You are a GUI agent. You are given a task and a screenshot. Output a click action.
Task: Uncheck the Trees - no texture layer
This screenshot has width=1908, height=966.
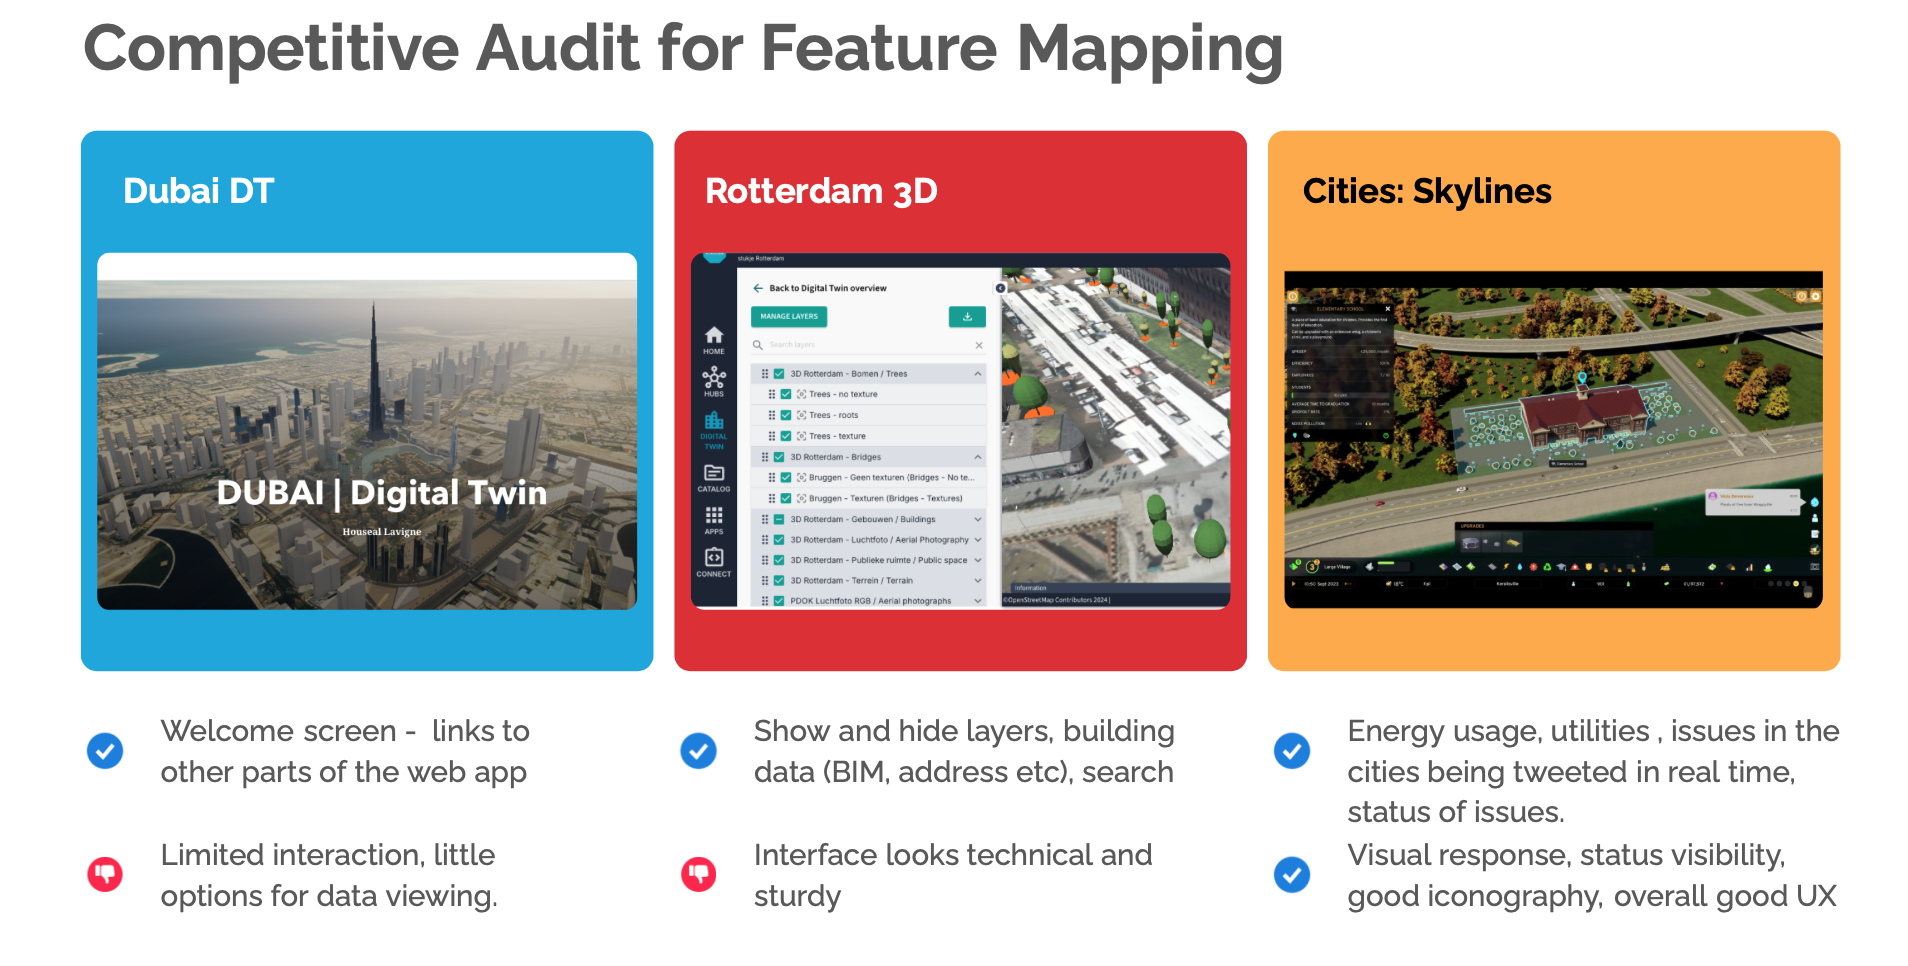[786, 394]
